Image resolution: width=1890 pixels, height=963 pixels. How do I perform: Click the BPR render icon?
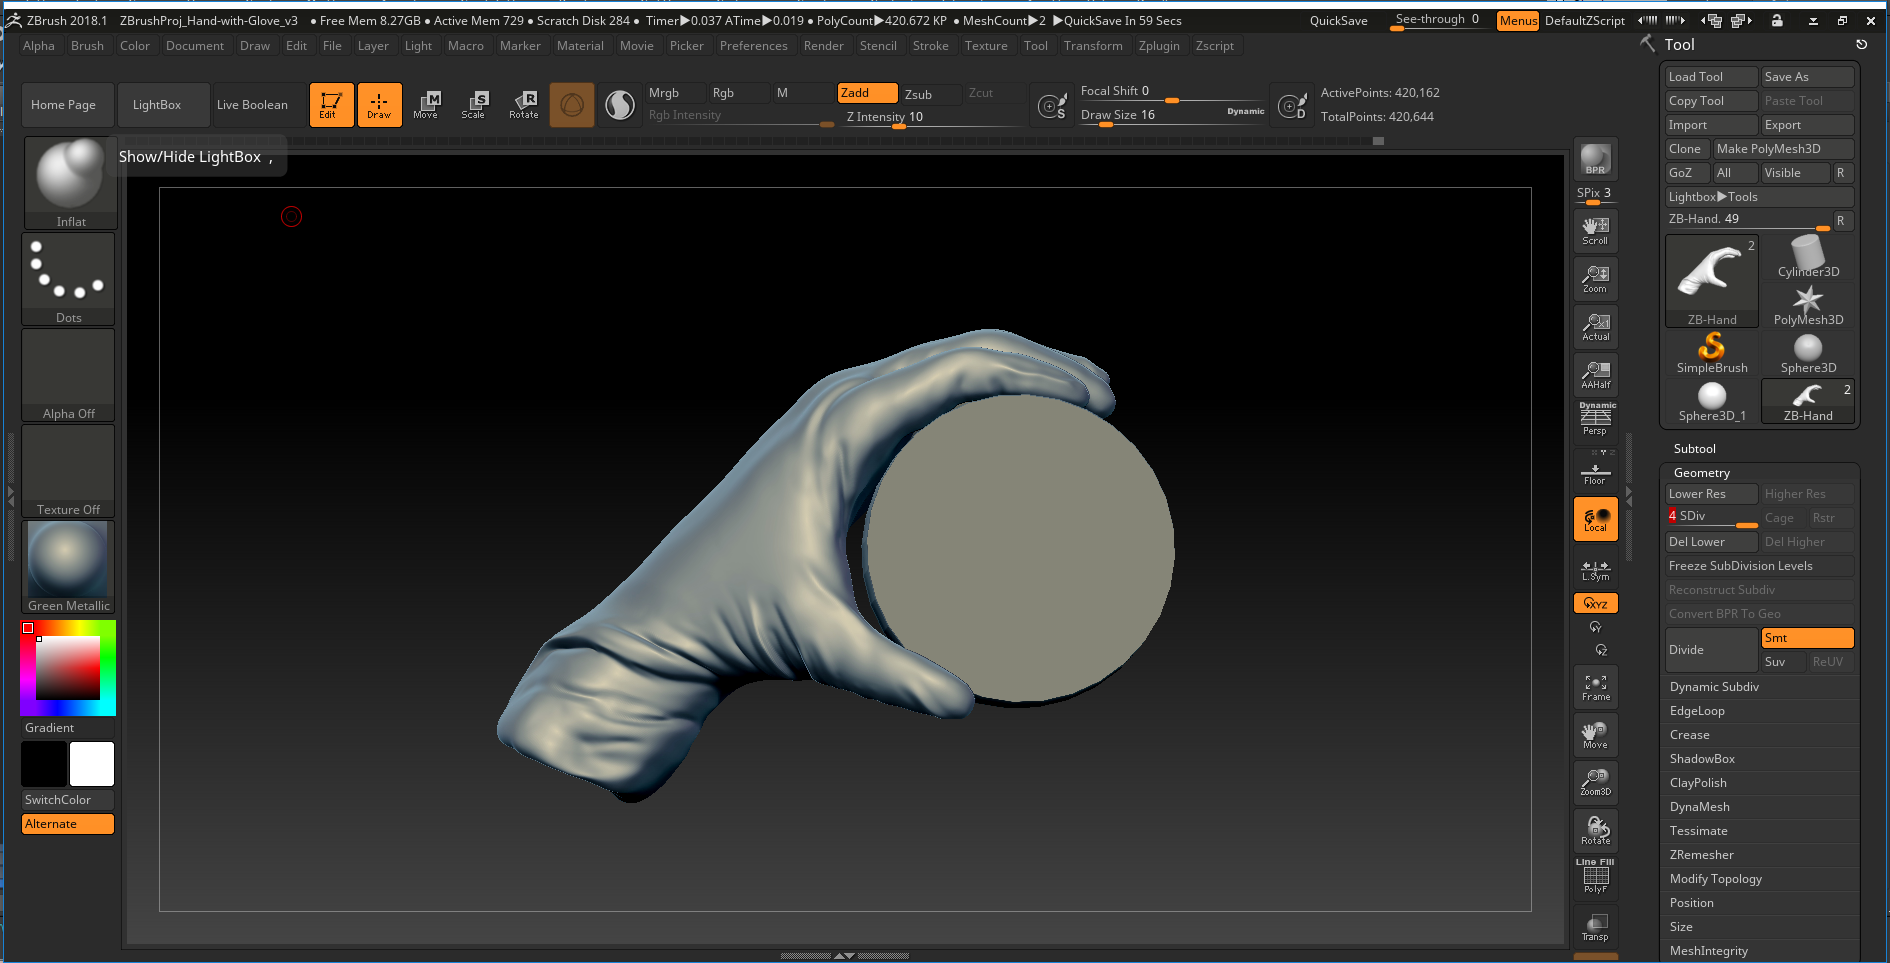tap(1595, 160)
